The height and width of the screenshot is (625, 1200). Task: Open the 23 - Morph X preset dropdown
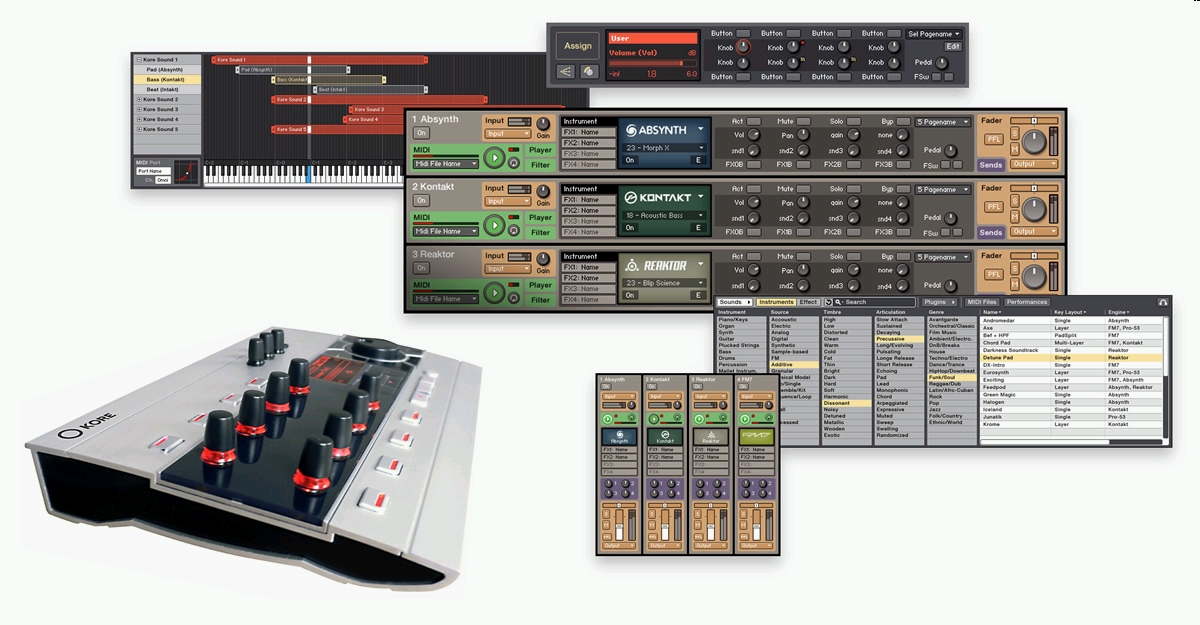click(x=664, y=147)
